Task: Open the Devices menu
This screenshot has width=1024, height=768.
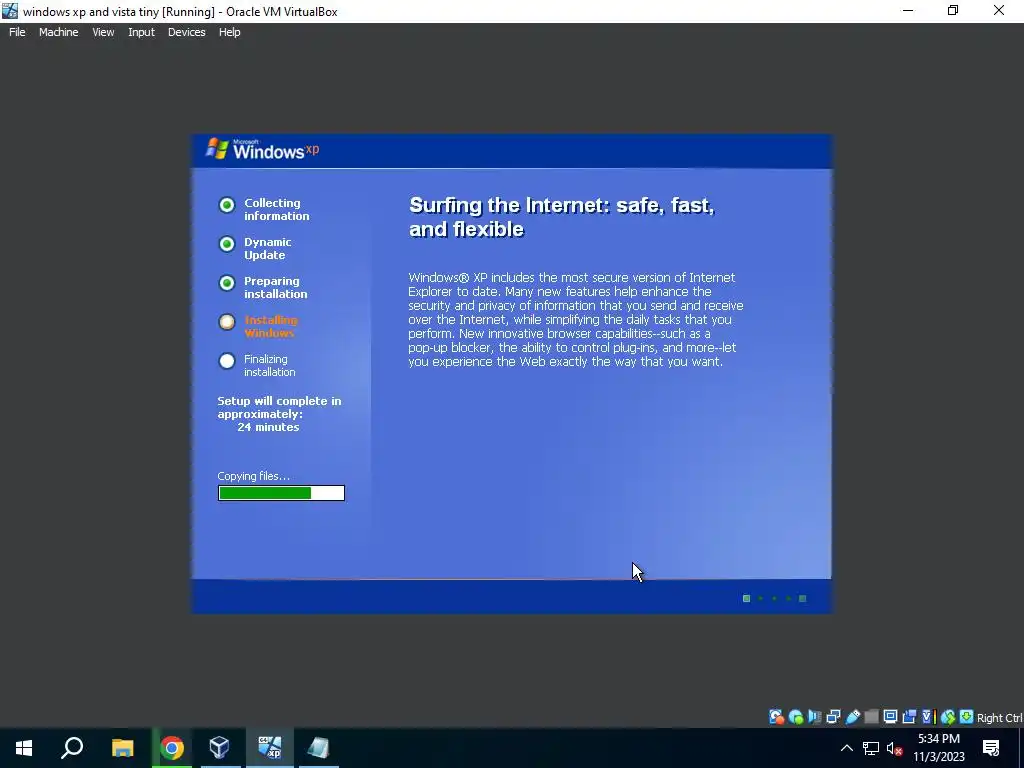Action: [186, 32]
